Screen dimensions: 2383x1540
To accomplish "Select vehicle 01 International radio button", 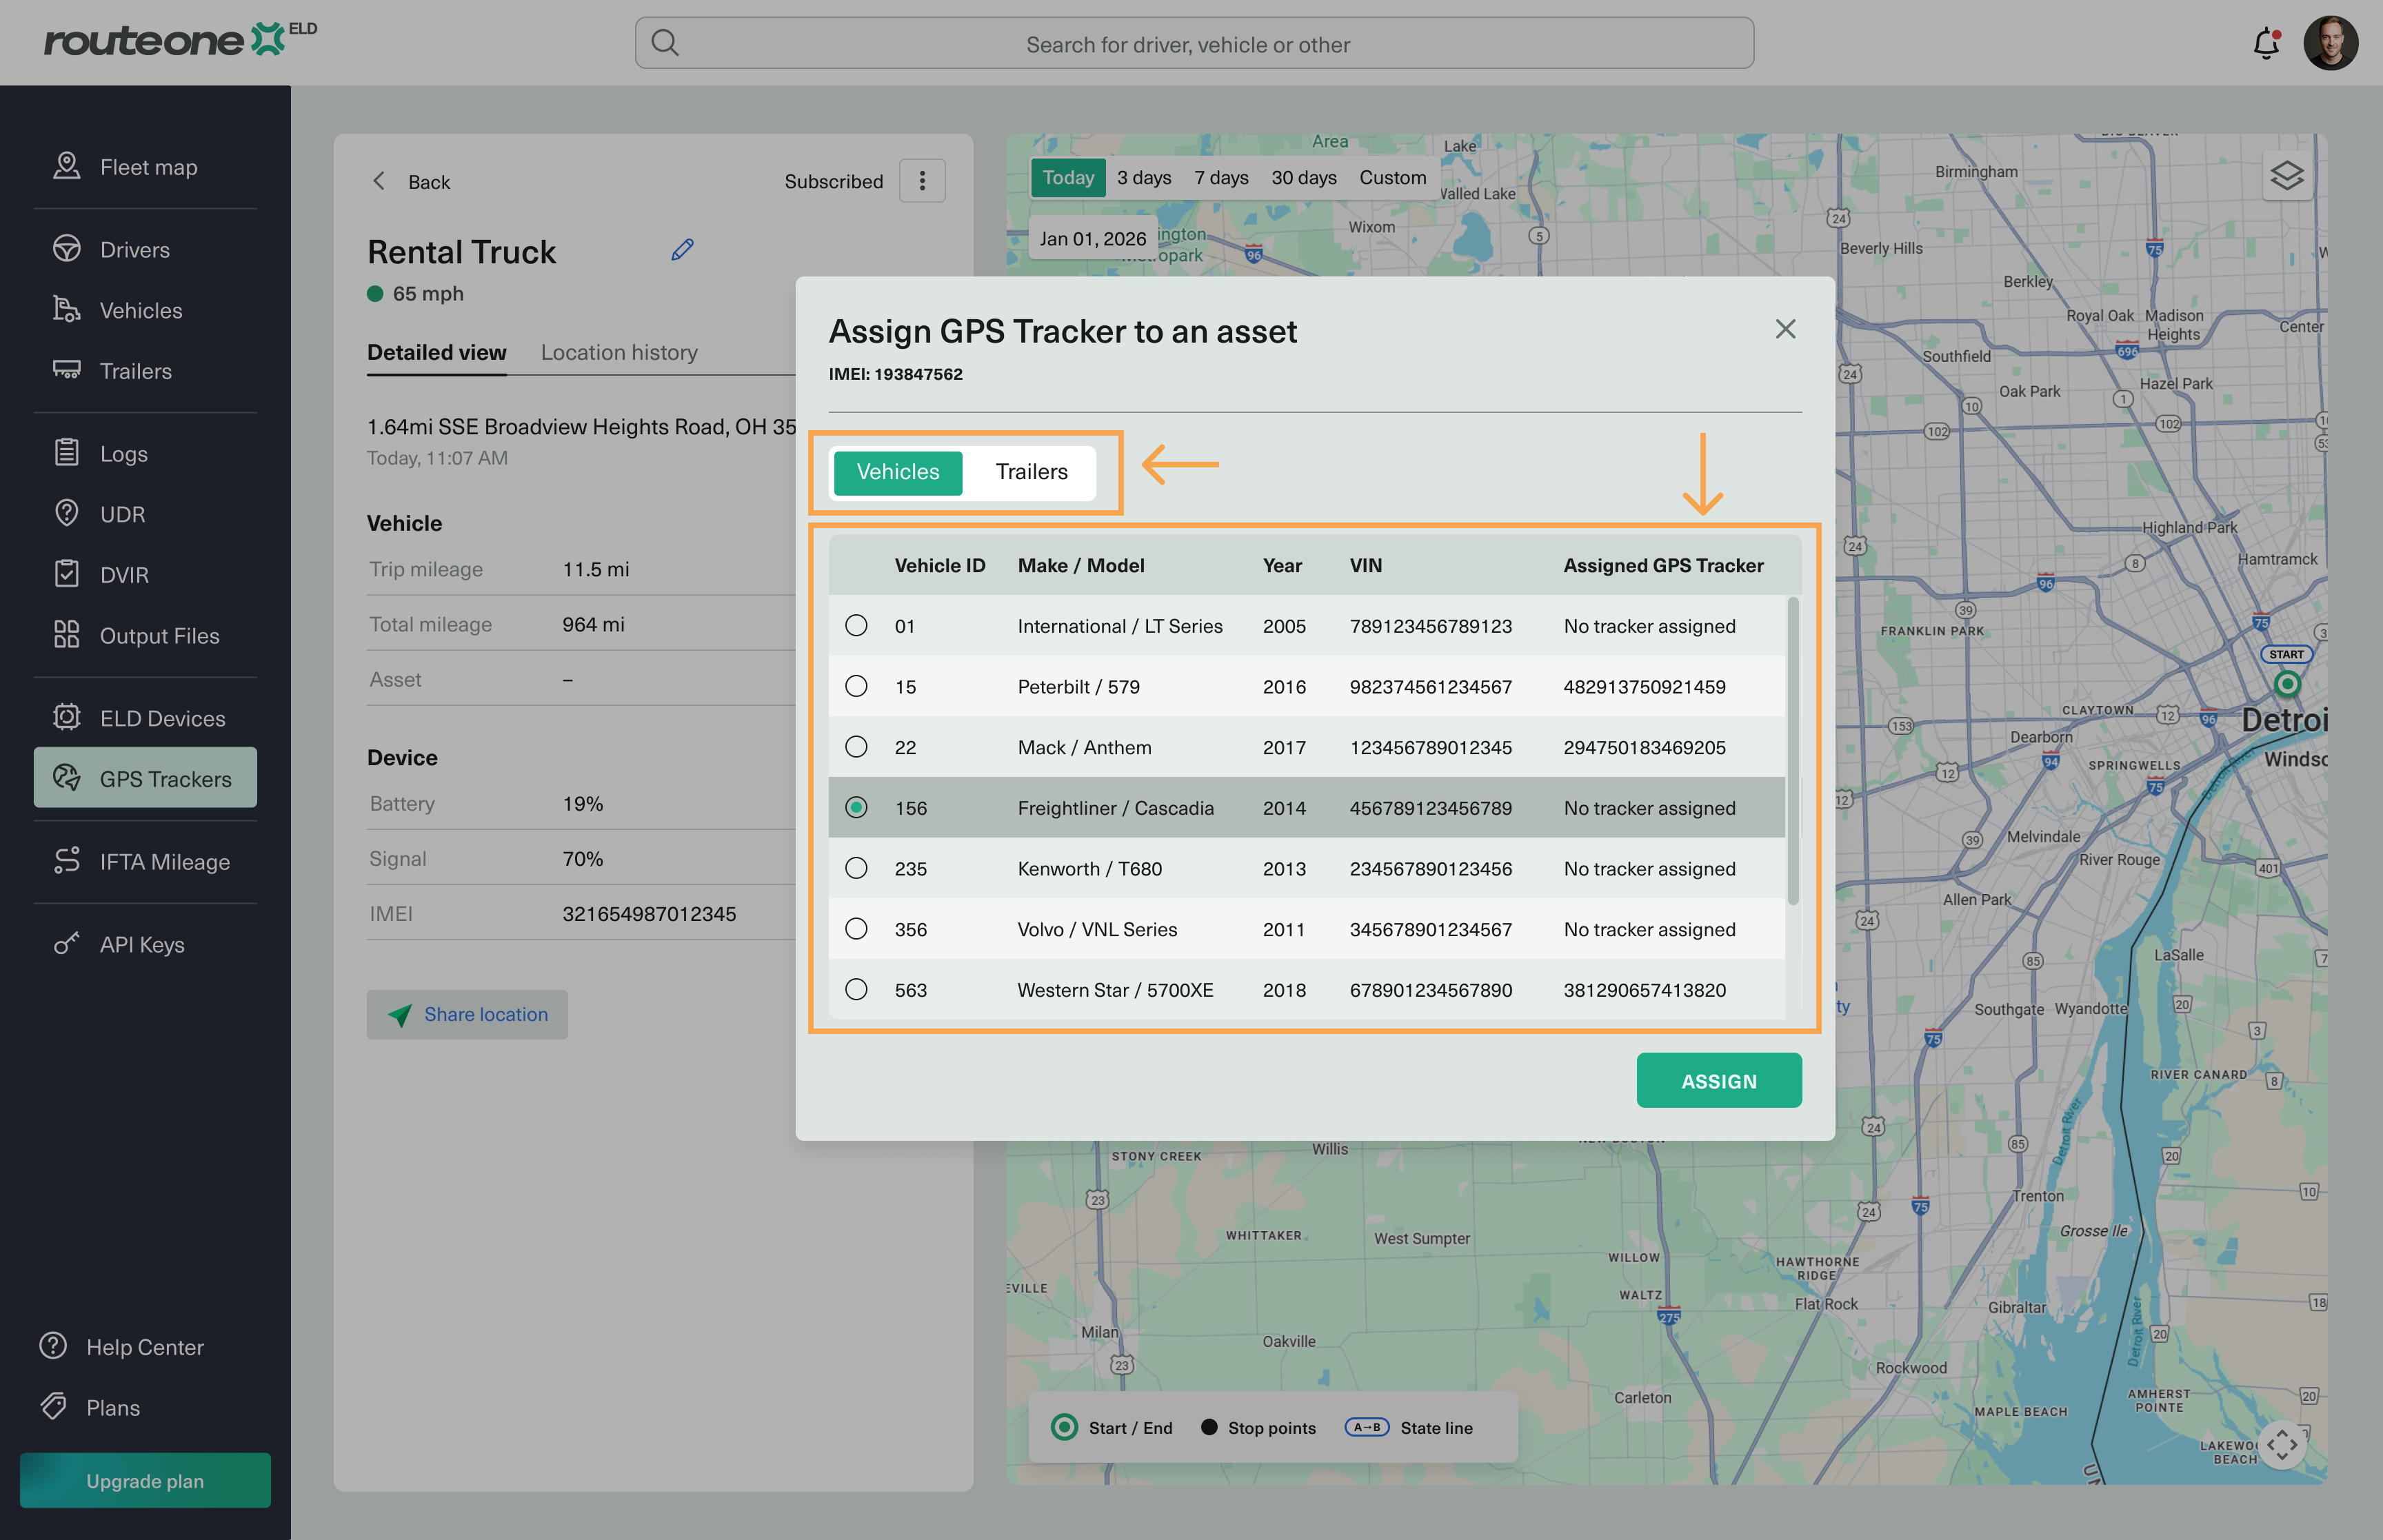I will (856, 625).
